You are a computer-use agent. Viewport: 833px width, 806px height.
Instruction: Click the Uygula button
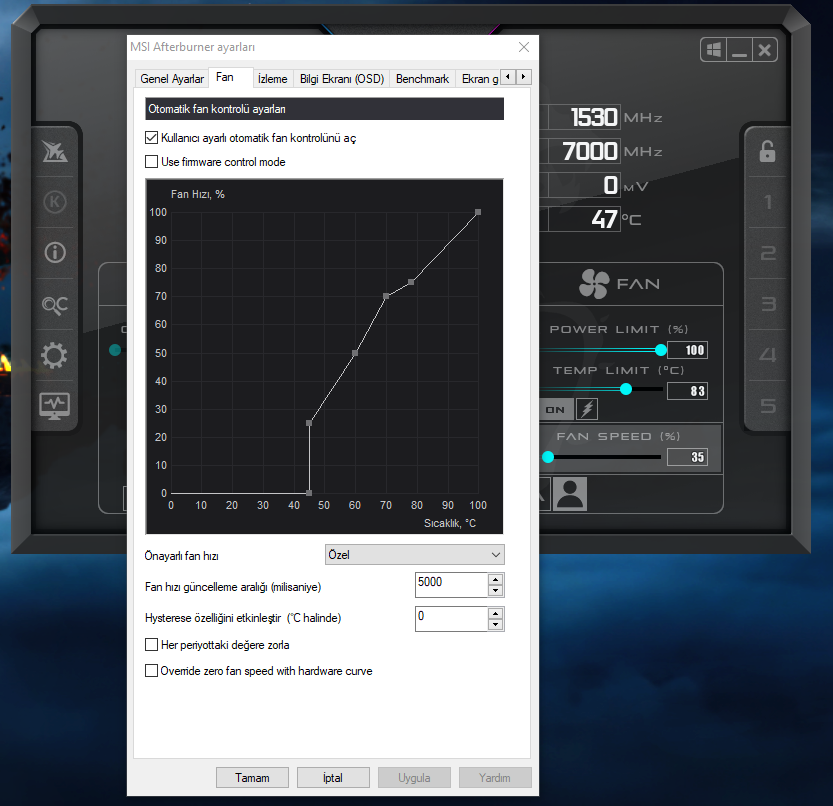(x=414, y=777)
